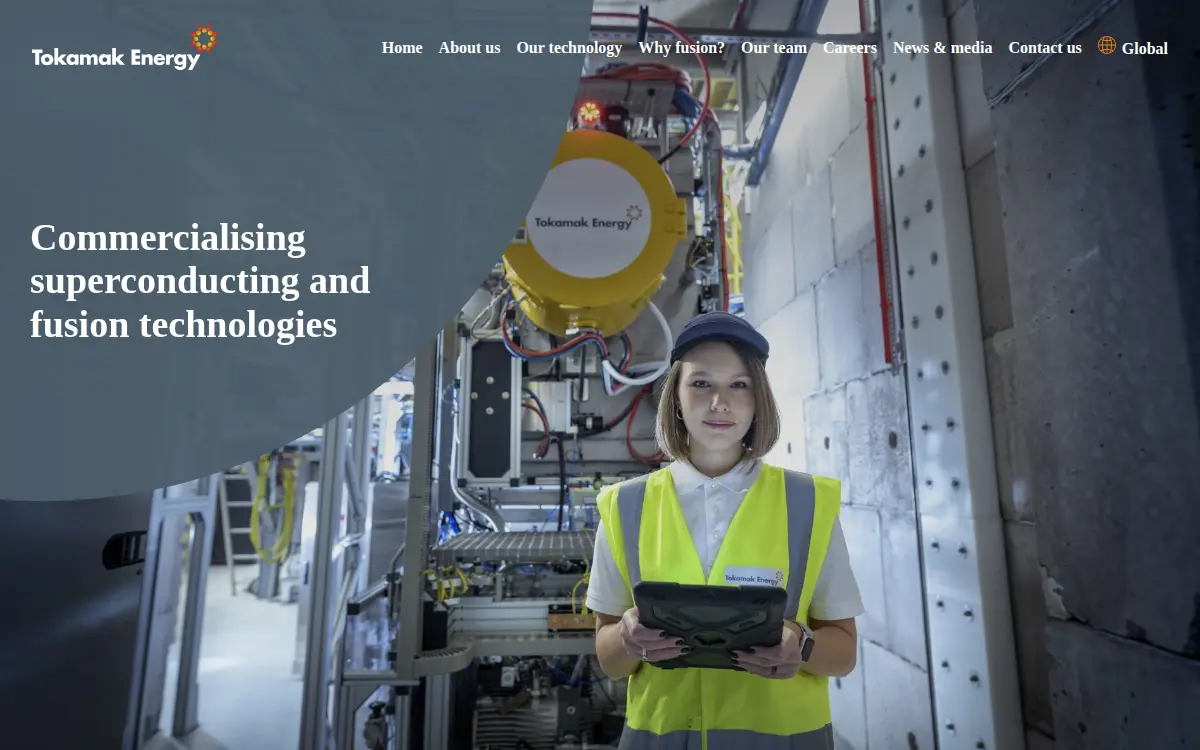Screen dimensions: 1200x750
Task: Go to About us
Action: click(469, 48)
